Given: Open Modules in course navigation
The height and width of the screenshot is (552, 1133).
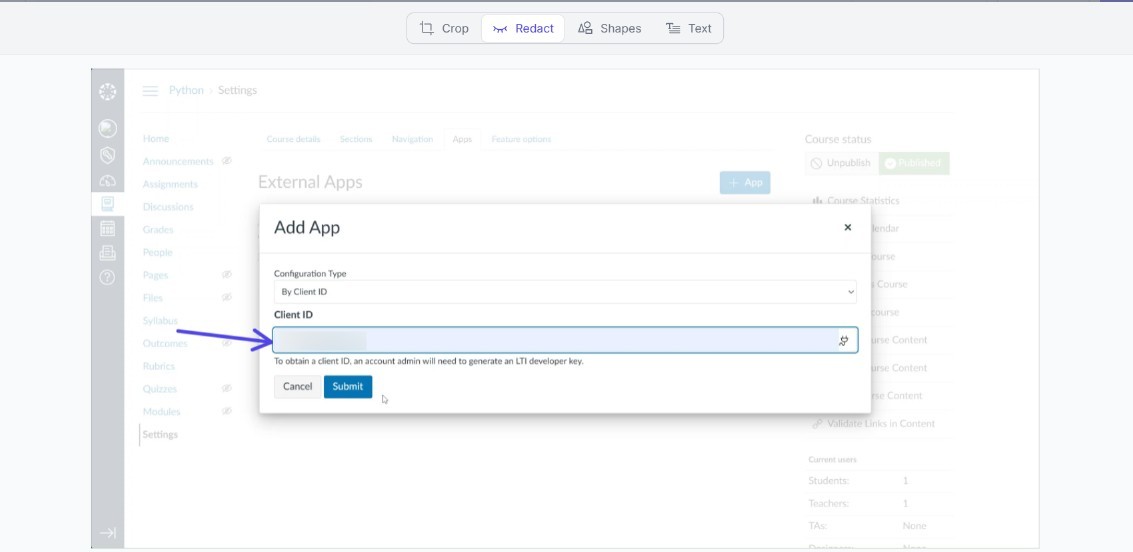Looking at the screenshot, I should coord(162,412).
